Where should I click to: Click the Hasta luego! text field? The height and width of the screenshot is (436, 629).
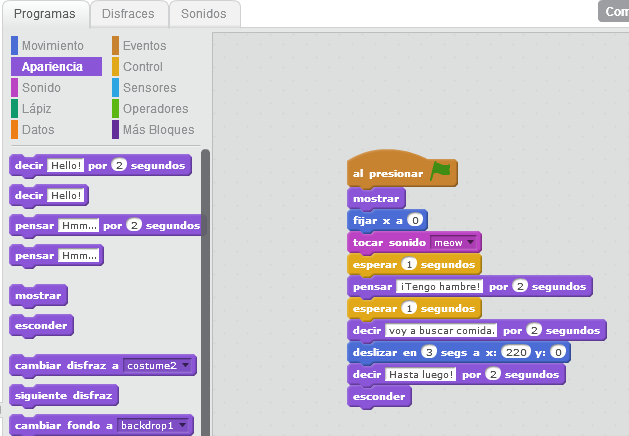[x=421, y=375]
